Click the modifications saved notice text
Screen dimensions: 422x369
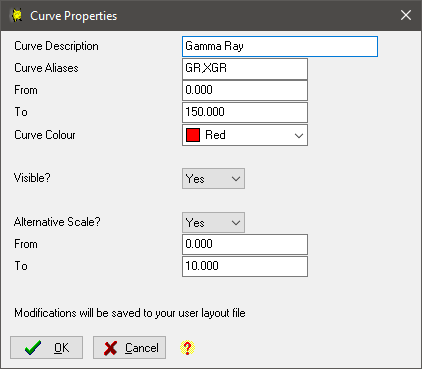tap(130, 313)
